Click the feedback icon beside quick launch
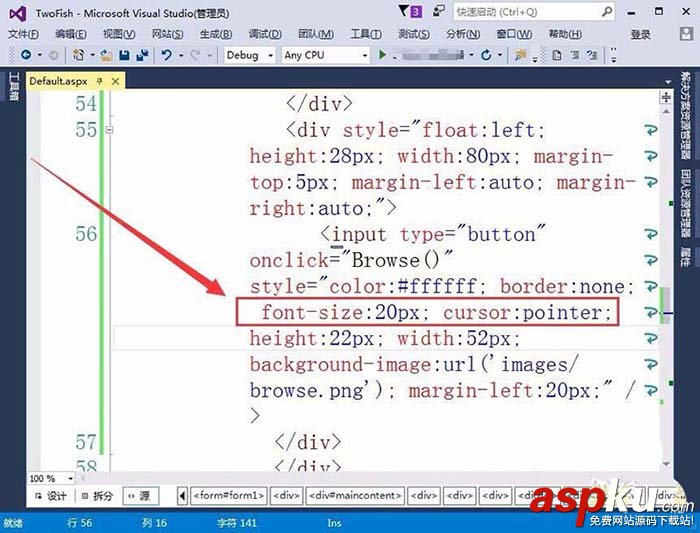 (439, 11)
